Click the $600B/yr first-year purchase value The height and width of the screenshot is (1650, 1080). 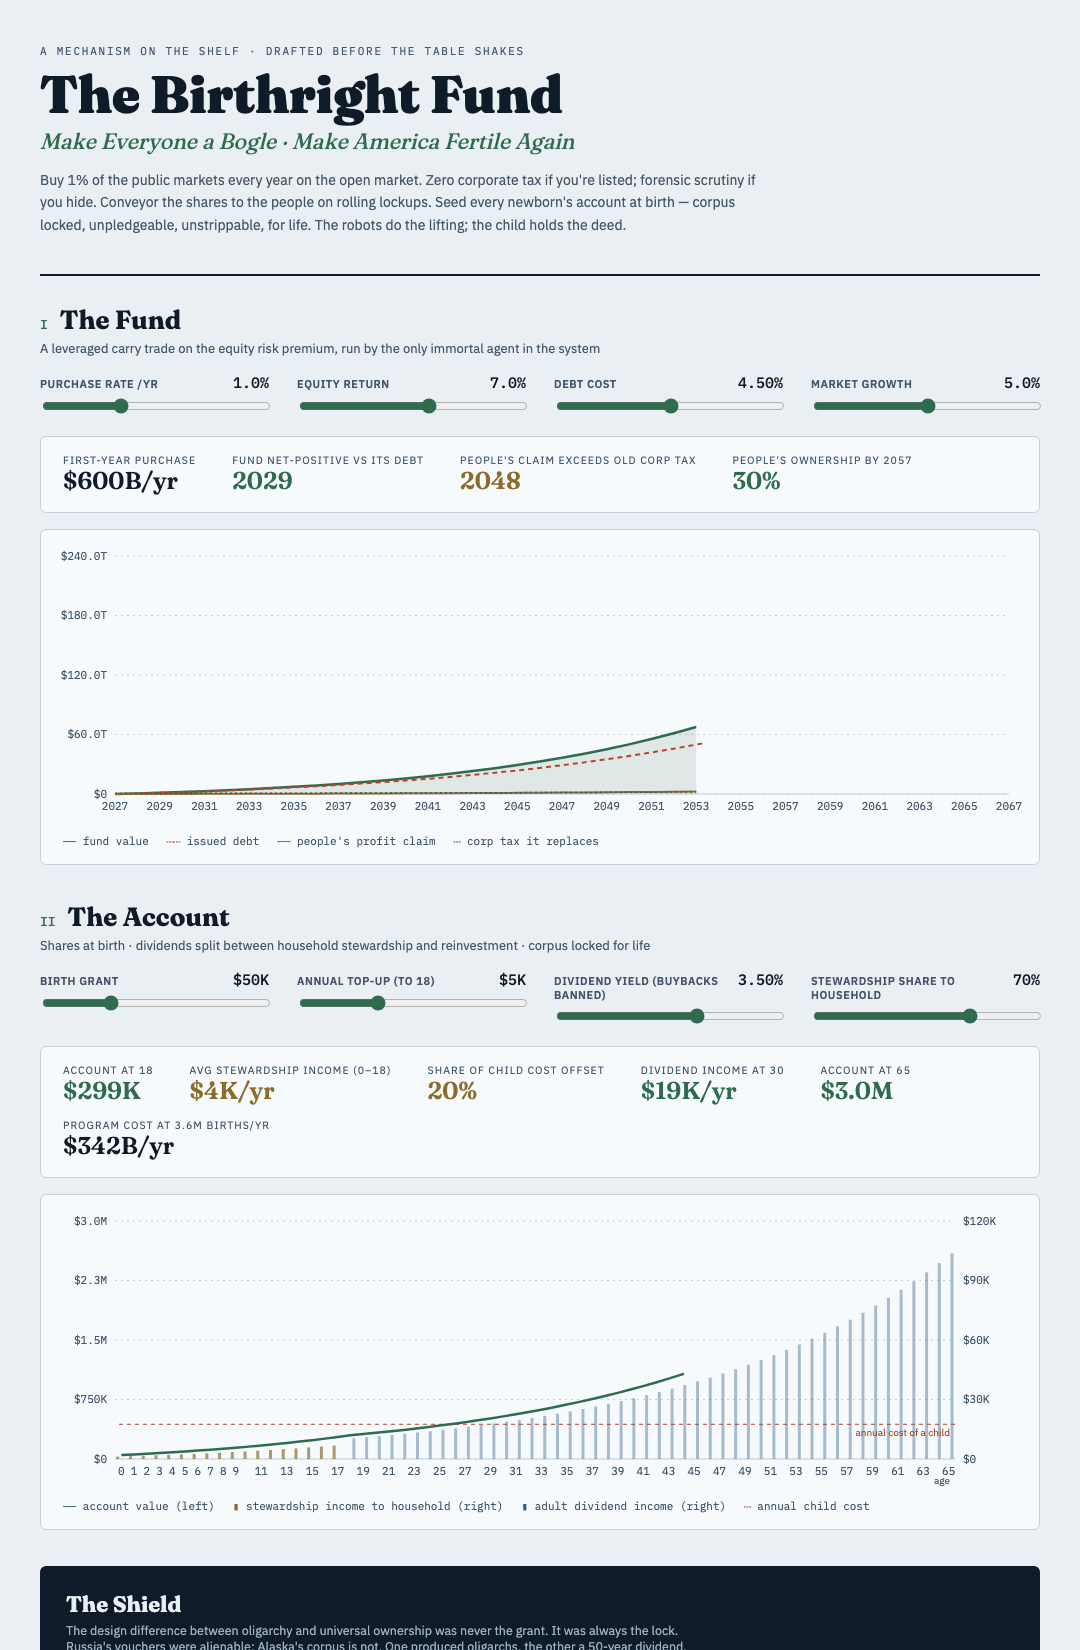coord(120,481)
